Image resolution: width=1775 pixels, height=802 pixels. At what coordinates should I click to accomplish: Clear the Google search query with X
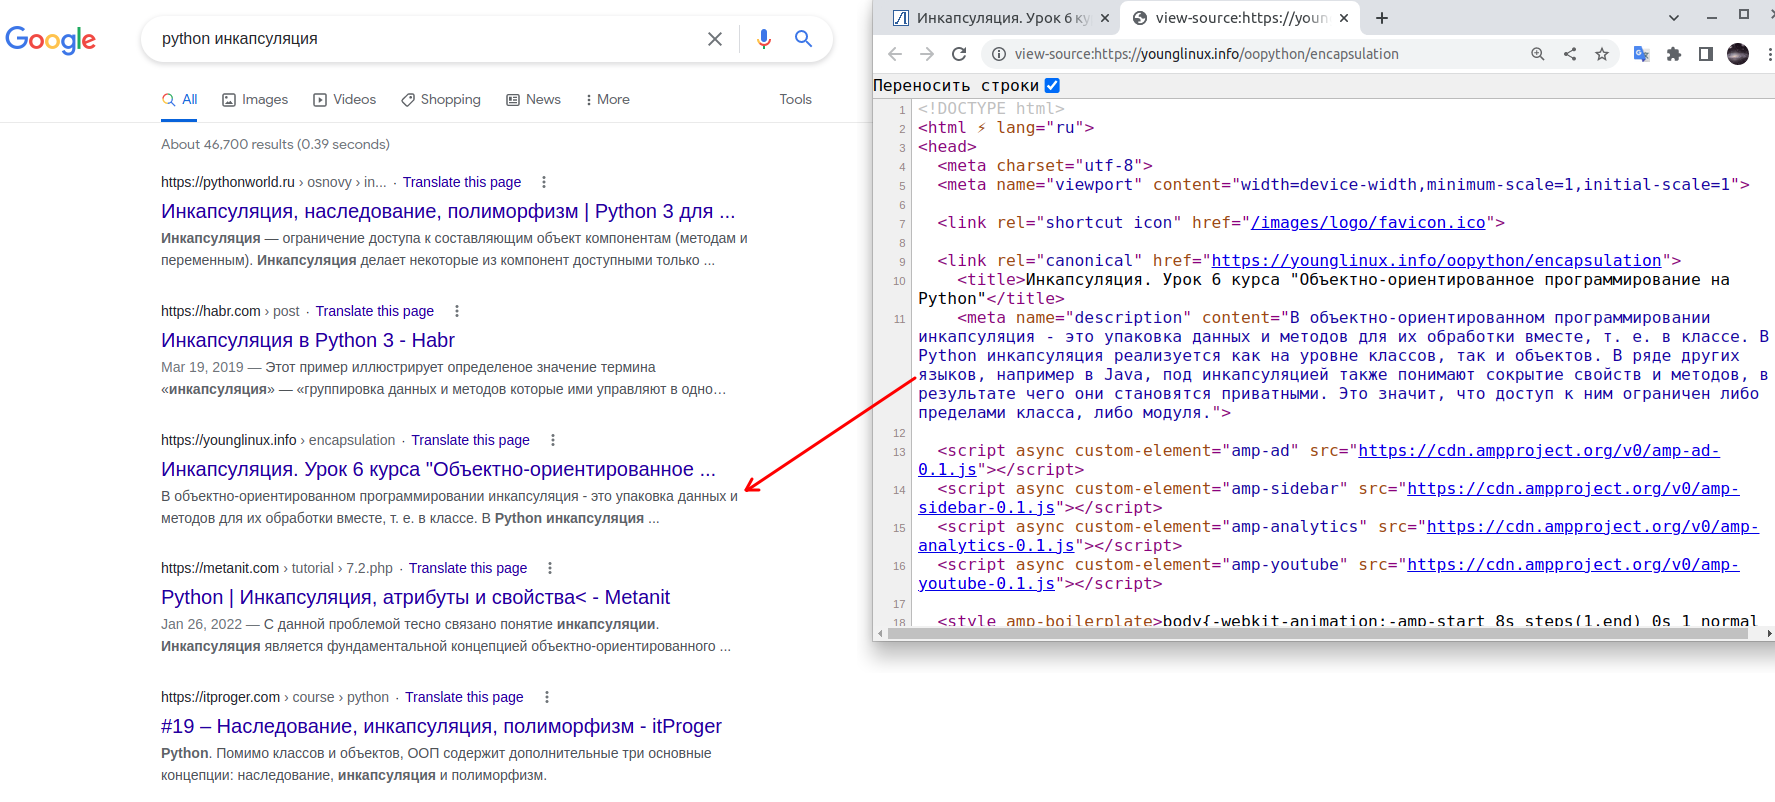tap(715, 39)
